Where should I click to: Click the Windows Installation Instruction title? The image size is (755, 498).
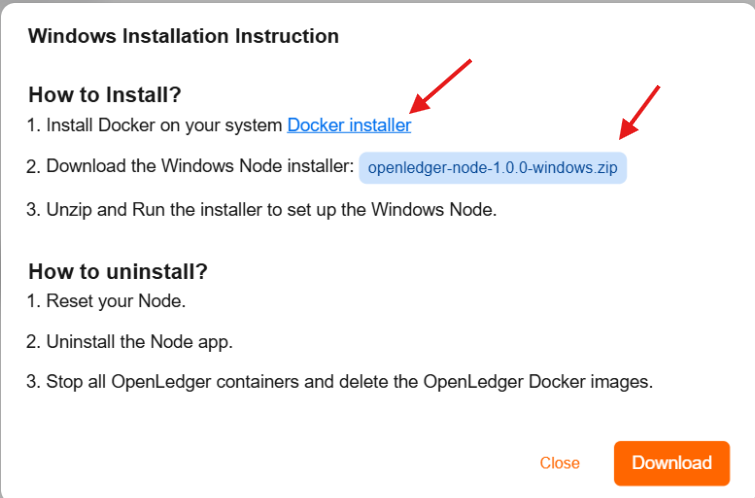click(183, 37)
